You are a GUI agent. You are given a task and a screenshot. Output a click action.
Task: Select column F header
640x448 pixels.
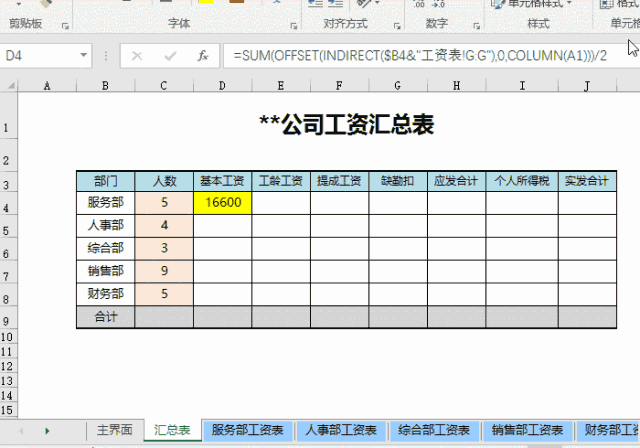pyautogui.click(x=339, y=86)
